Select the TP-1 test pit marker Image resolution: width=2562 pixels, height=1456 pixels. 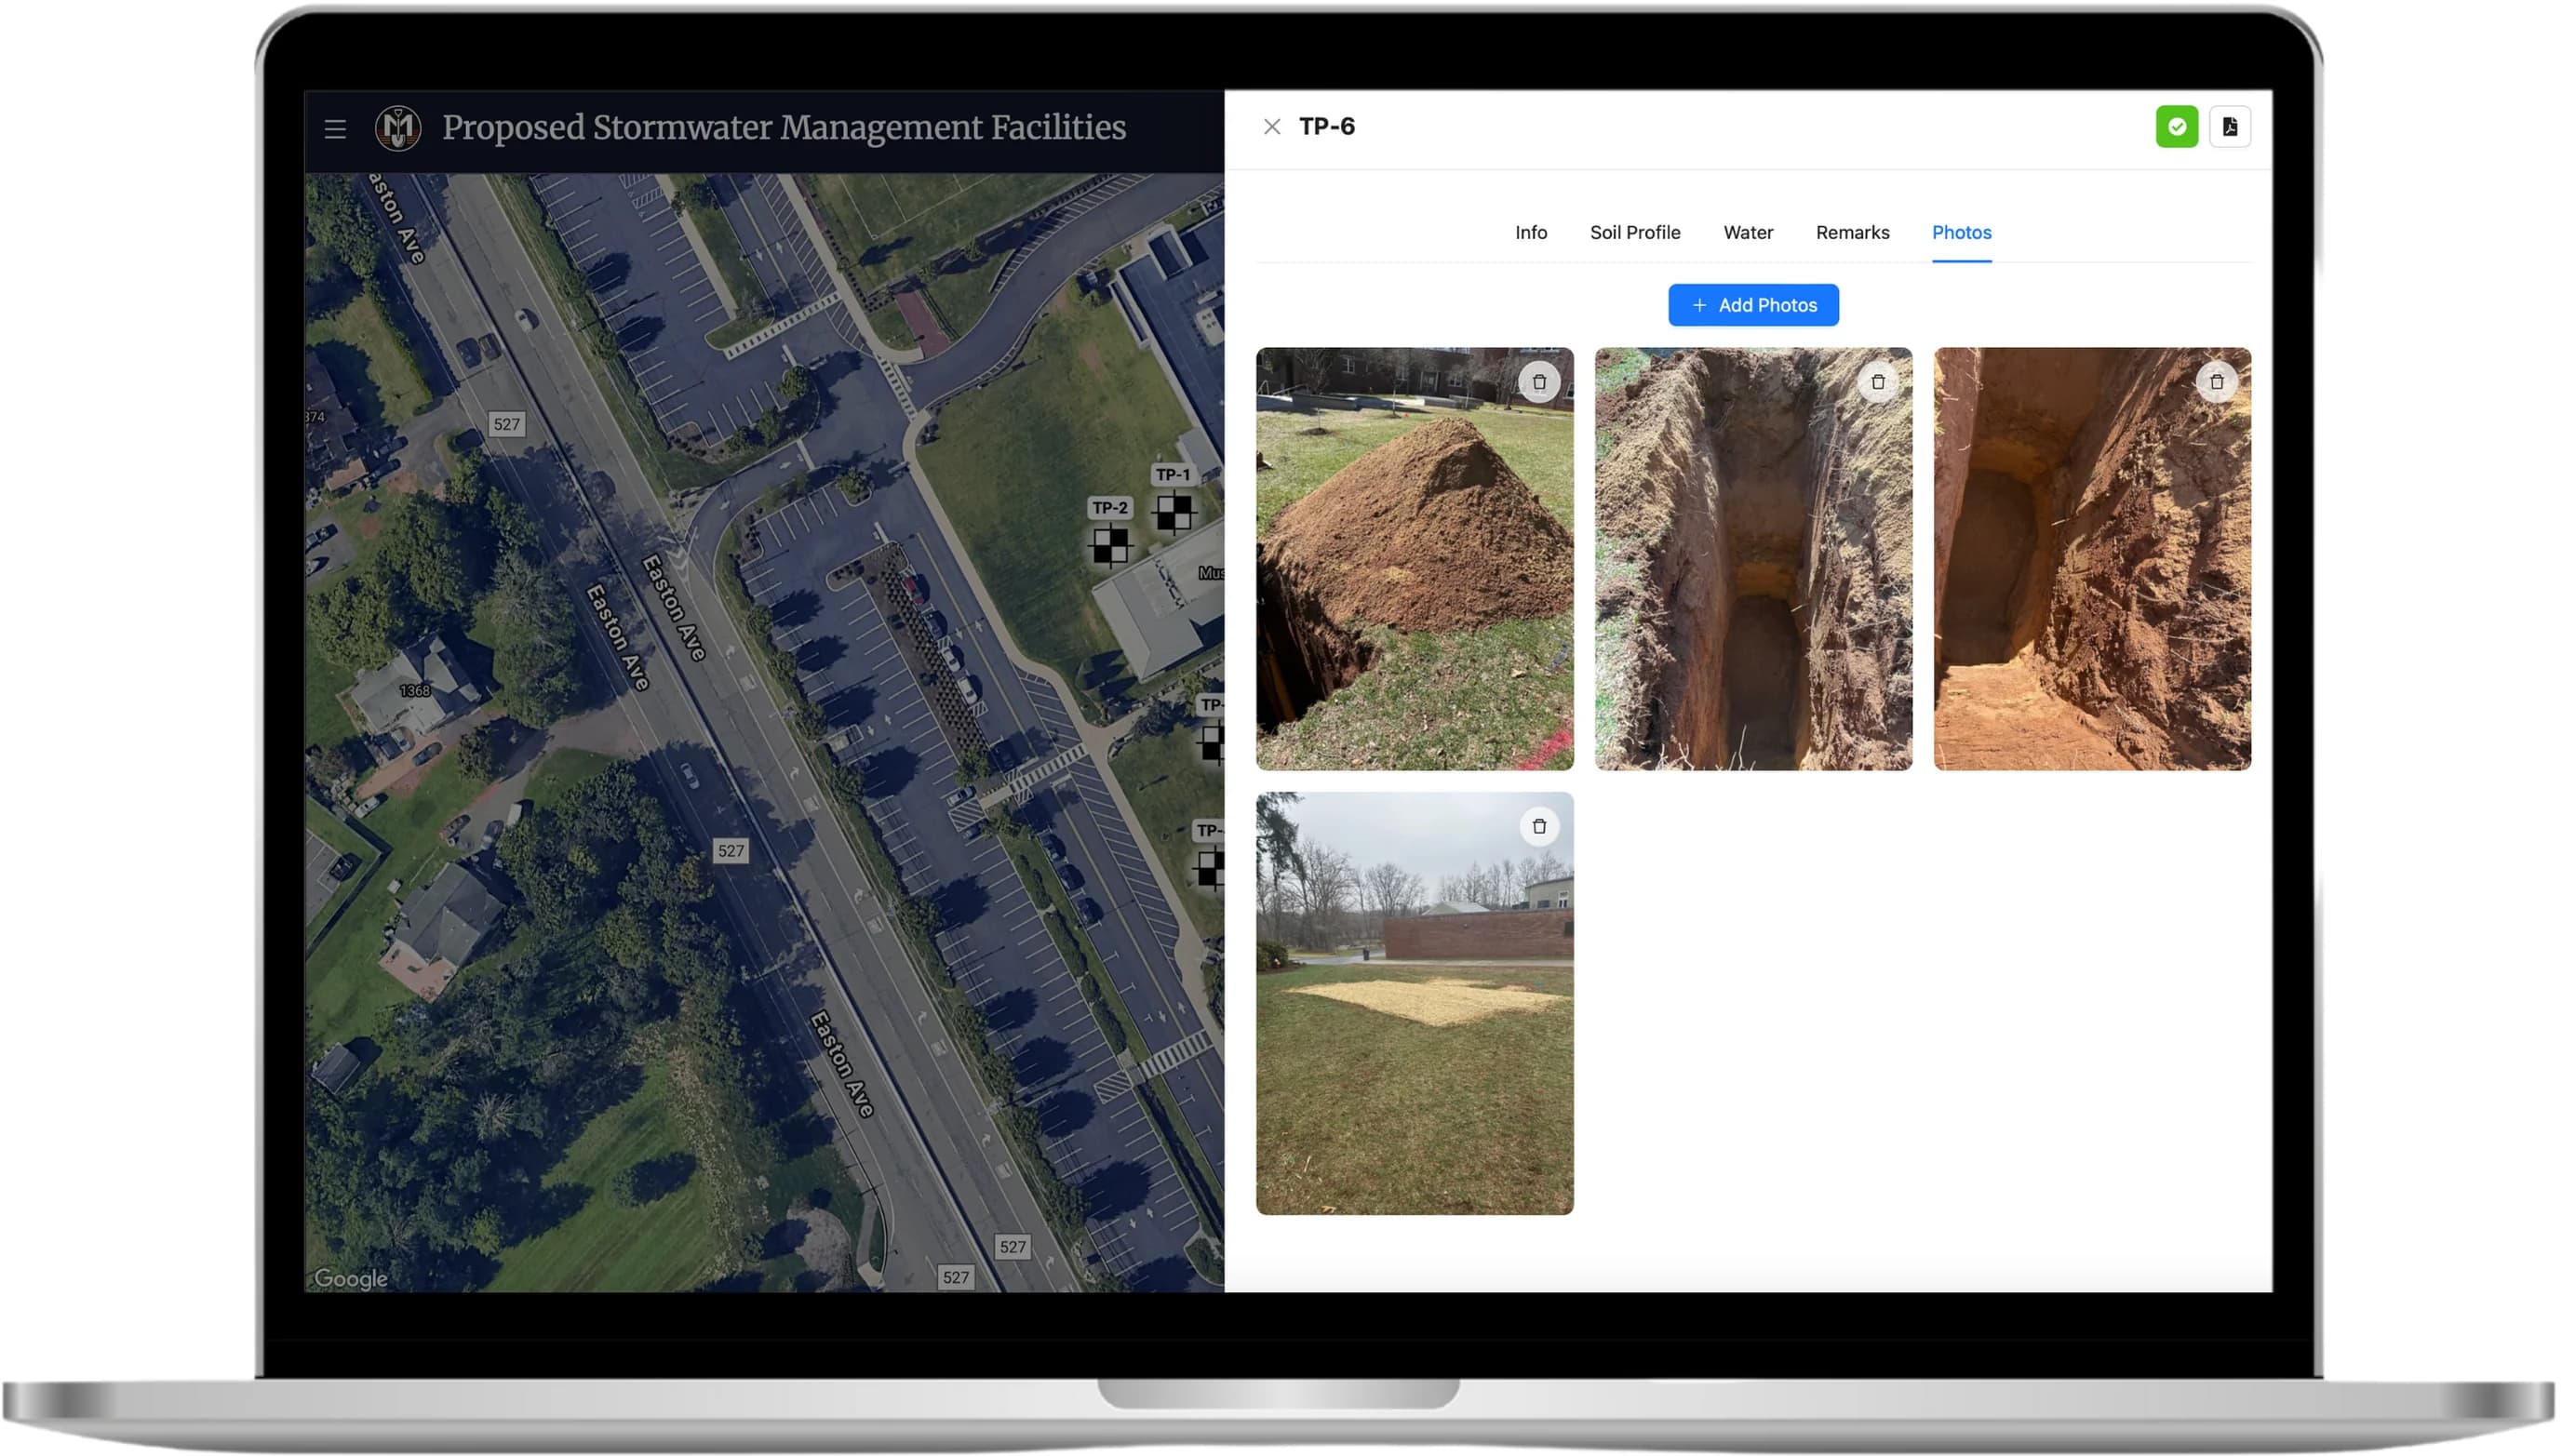tap(1173, 511)
